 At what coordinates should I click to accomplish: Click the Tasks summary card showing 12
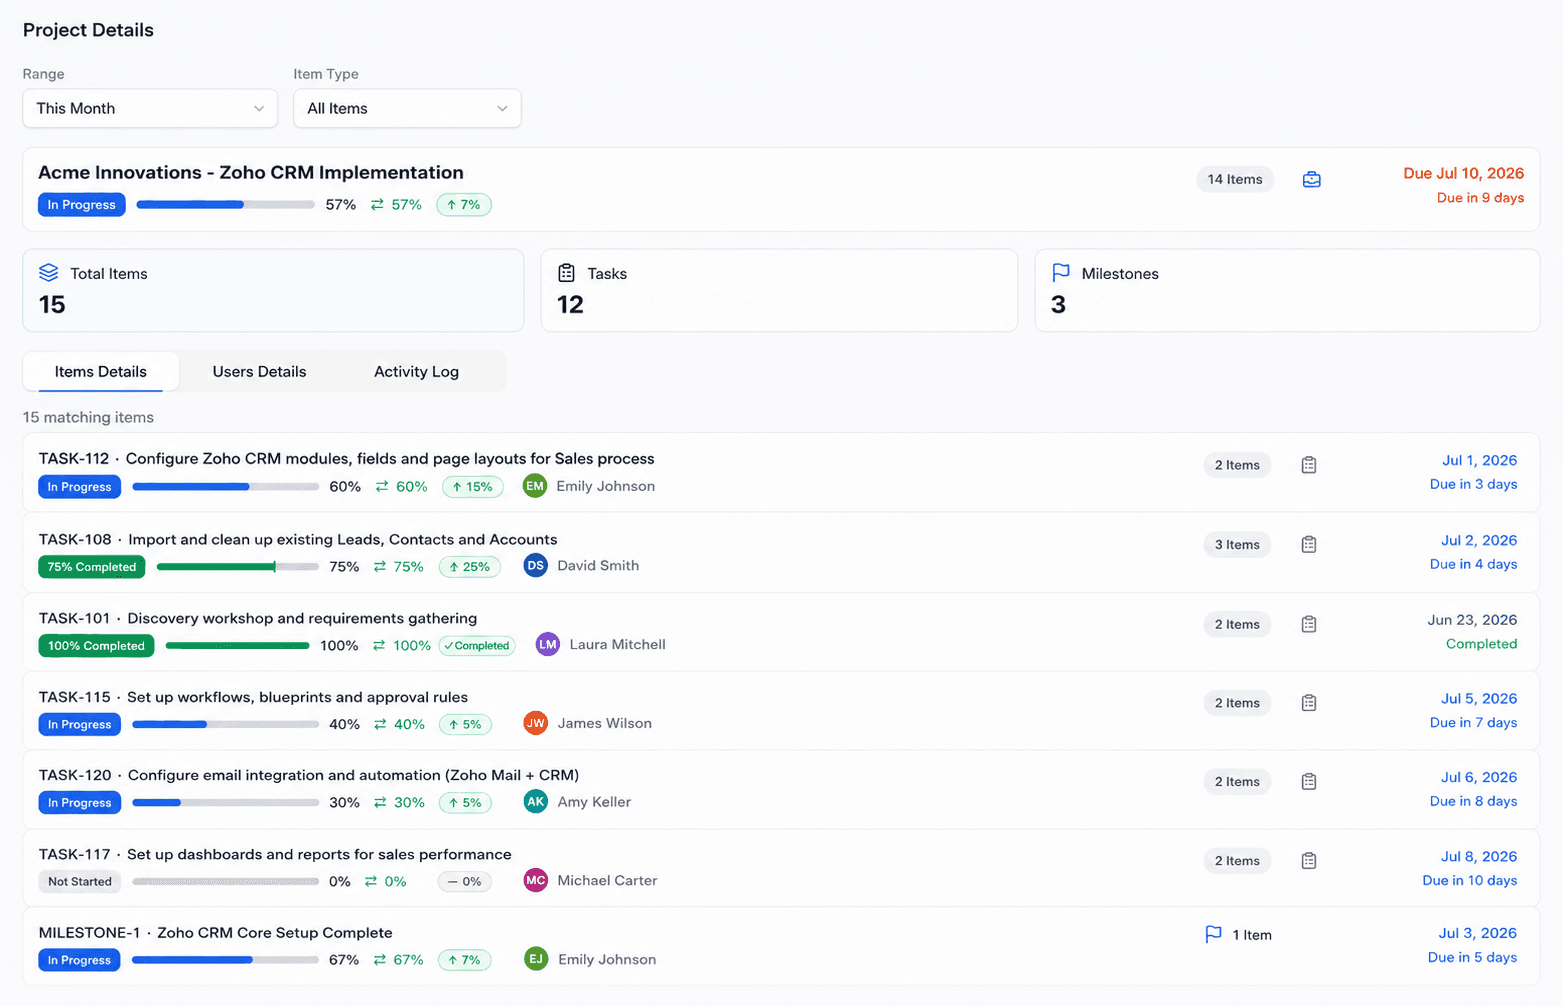(779, 290)
